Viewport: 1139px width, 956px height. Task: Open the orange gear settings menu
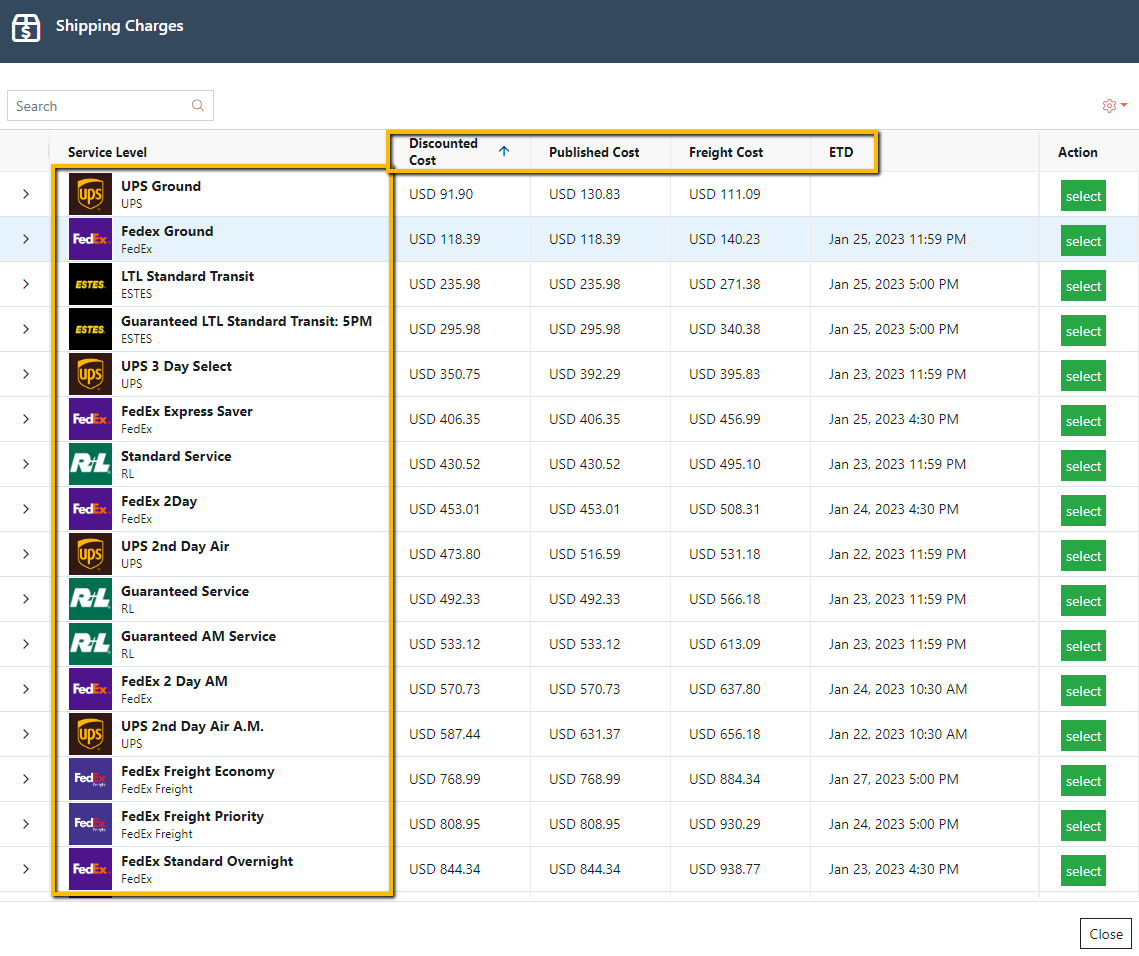(1114, 105)
